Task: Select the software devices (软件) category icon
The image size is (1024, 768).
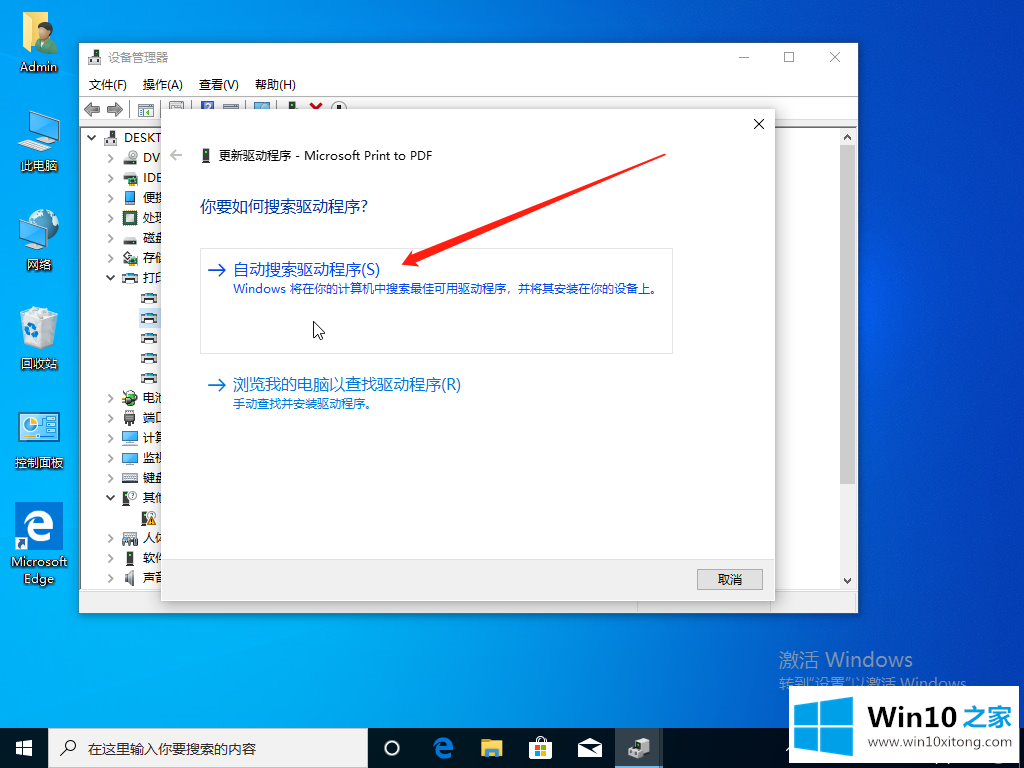Action: tap(131, 558)
